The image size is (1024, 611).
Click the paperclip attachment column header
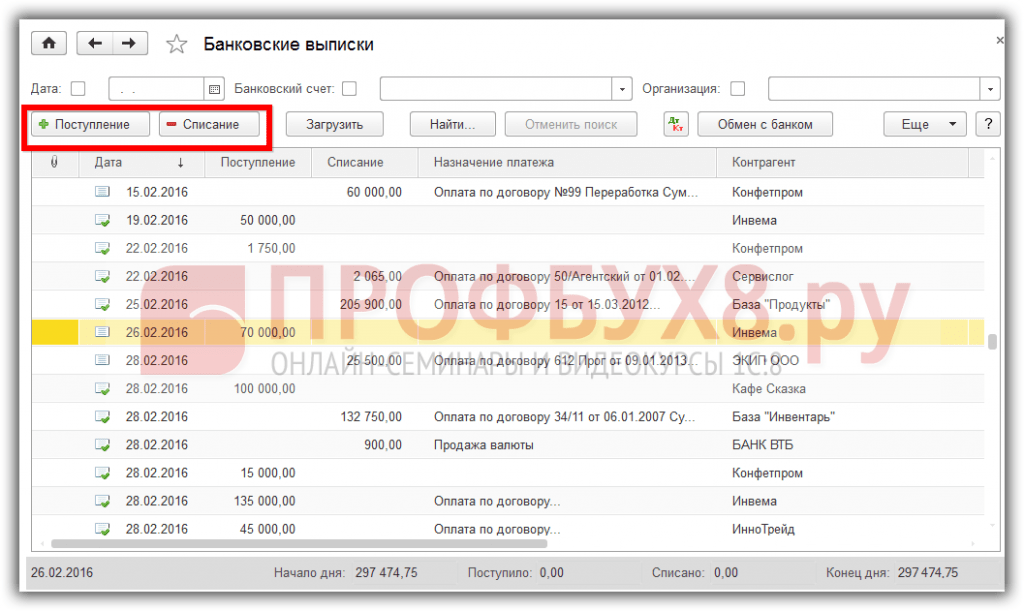tap(54, 162)
